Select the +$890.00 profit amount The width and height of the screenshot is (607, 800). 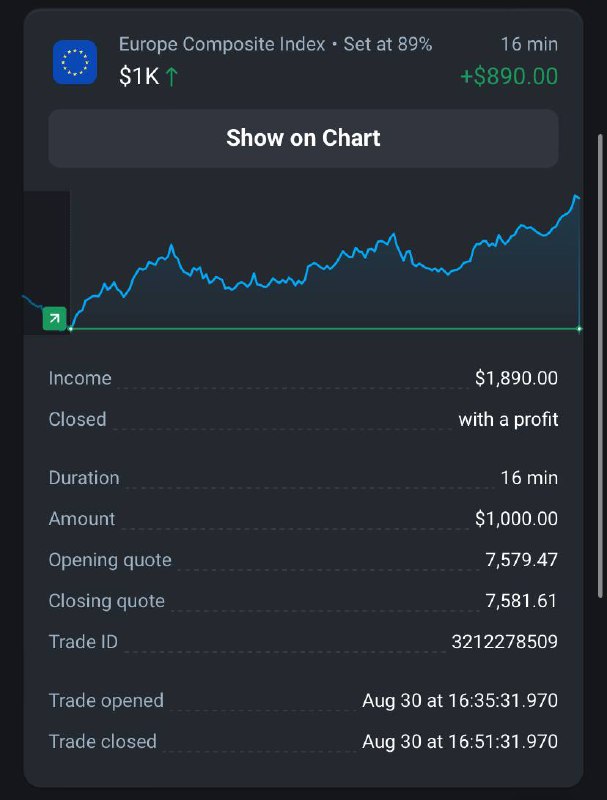click(x=509, y=77)
